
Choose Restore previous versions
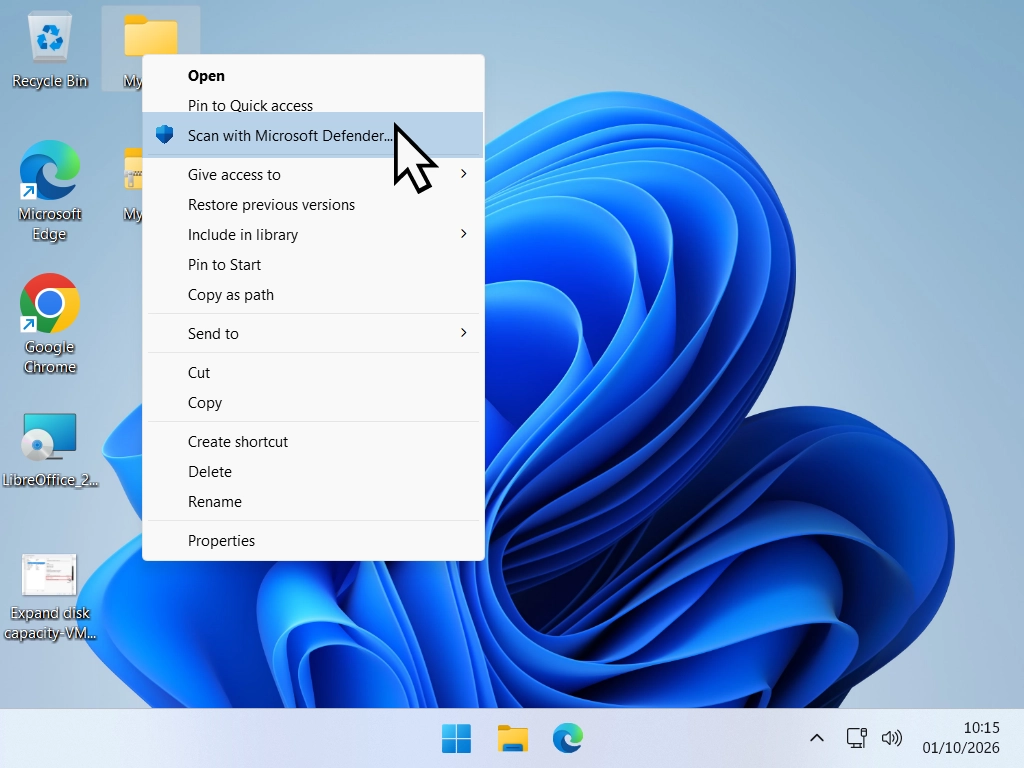point(313,205)
